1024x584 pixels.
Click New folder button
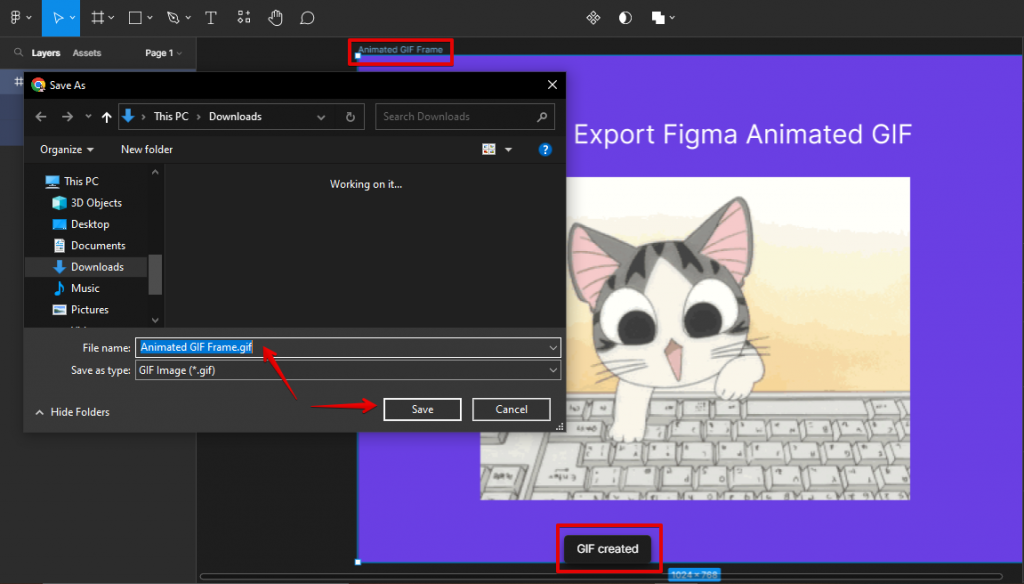click(x=147, y=149)
